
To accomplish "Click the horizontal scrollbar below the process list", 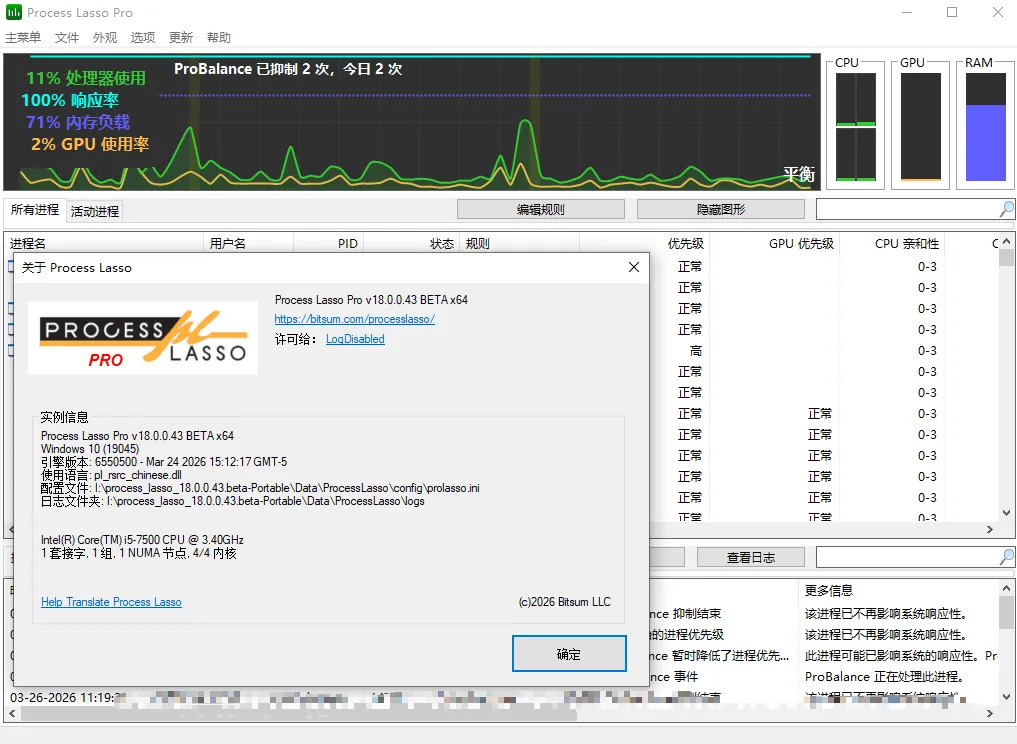I will pos(300,713).
